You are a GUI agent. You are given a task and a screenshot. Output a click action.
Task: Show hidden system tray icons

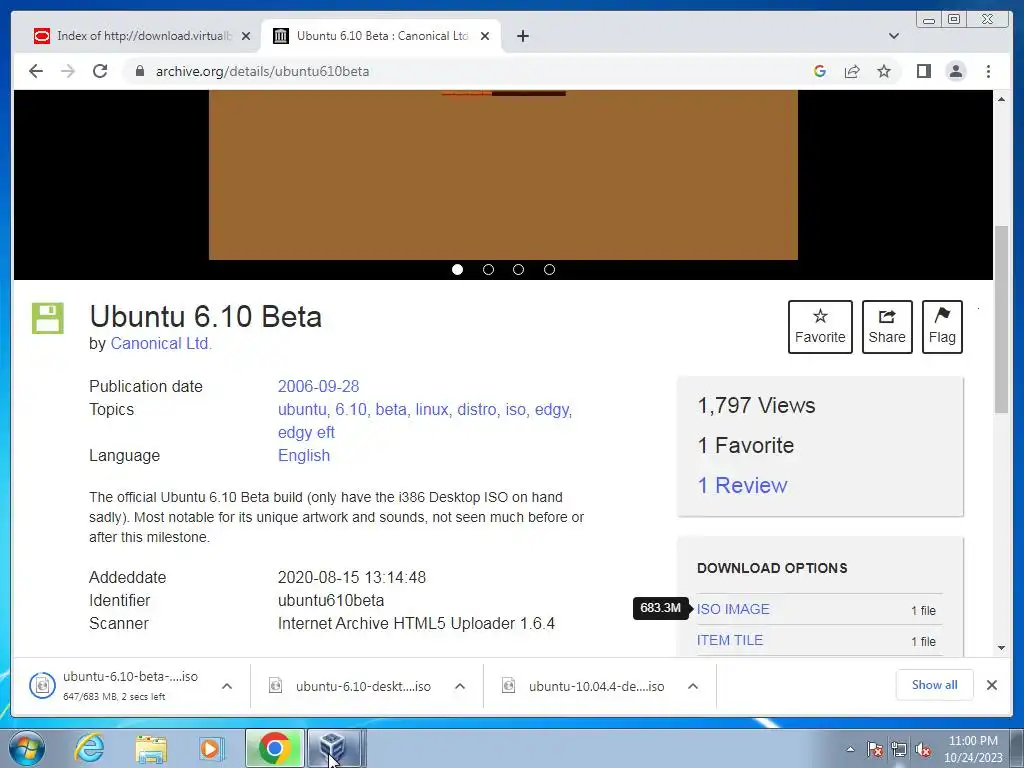tap(850, 750)
